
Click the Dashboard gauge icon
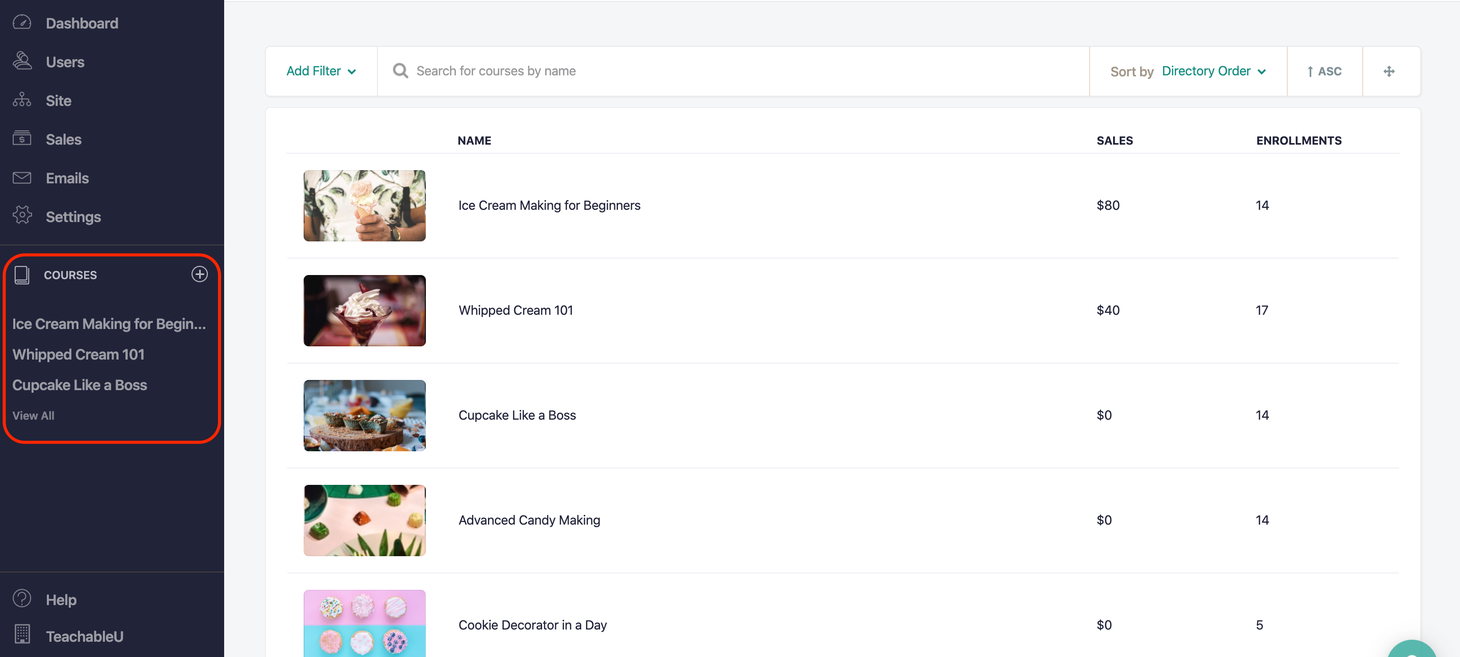[22, 22]
